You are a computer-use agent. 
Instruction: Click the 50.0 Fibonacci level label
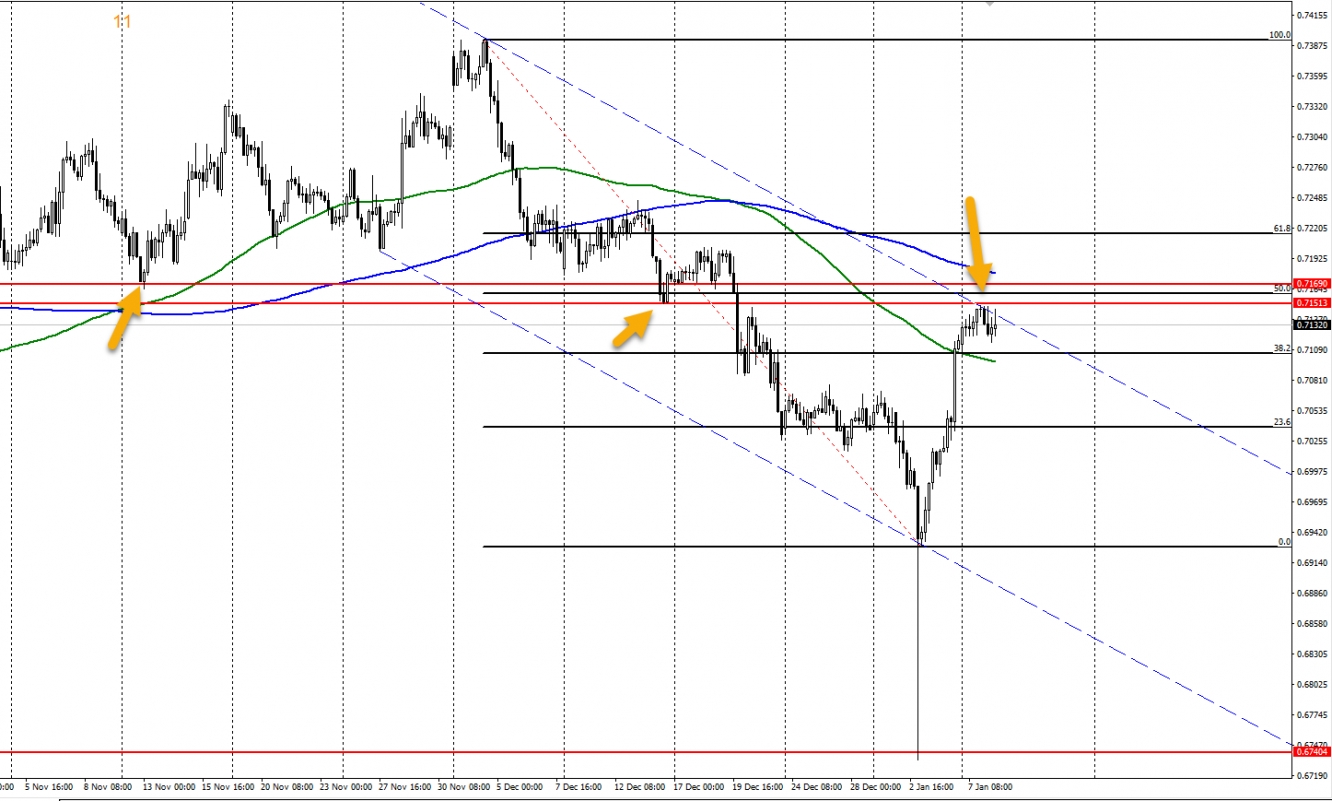1281,288
